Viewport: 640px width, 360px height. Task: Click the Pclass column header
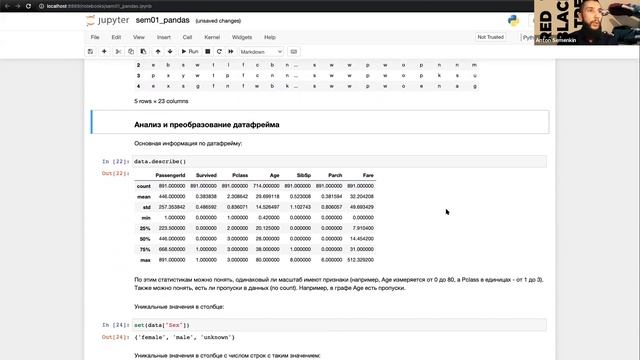[x=240, y=175]
